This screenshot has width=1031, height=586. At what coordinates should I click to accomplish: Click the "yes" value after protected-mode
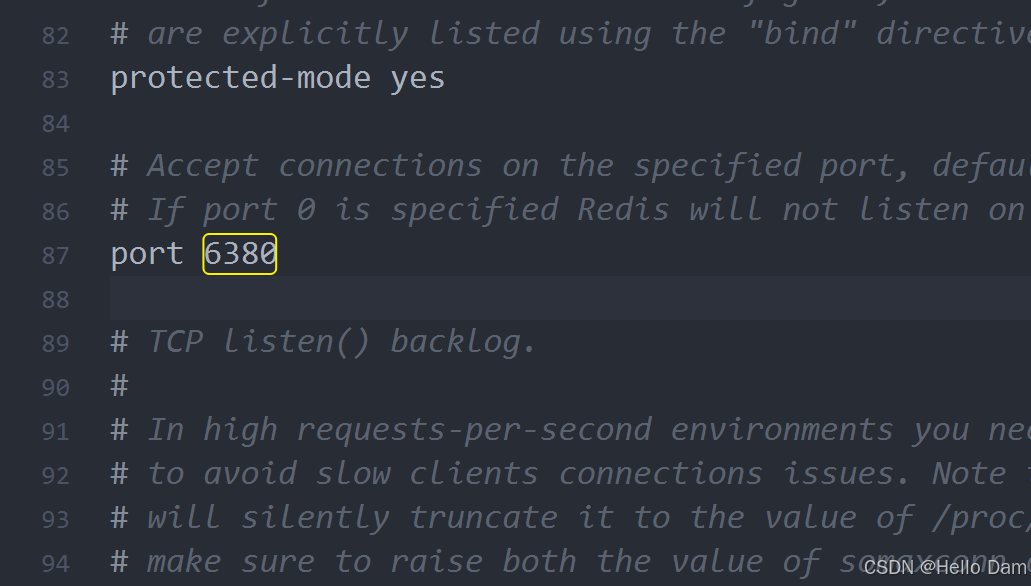(417, 78)
